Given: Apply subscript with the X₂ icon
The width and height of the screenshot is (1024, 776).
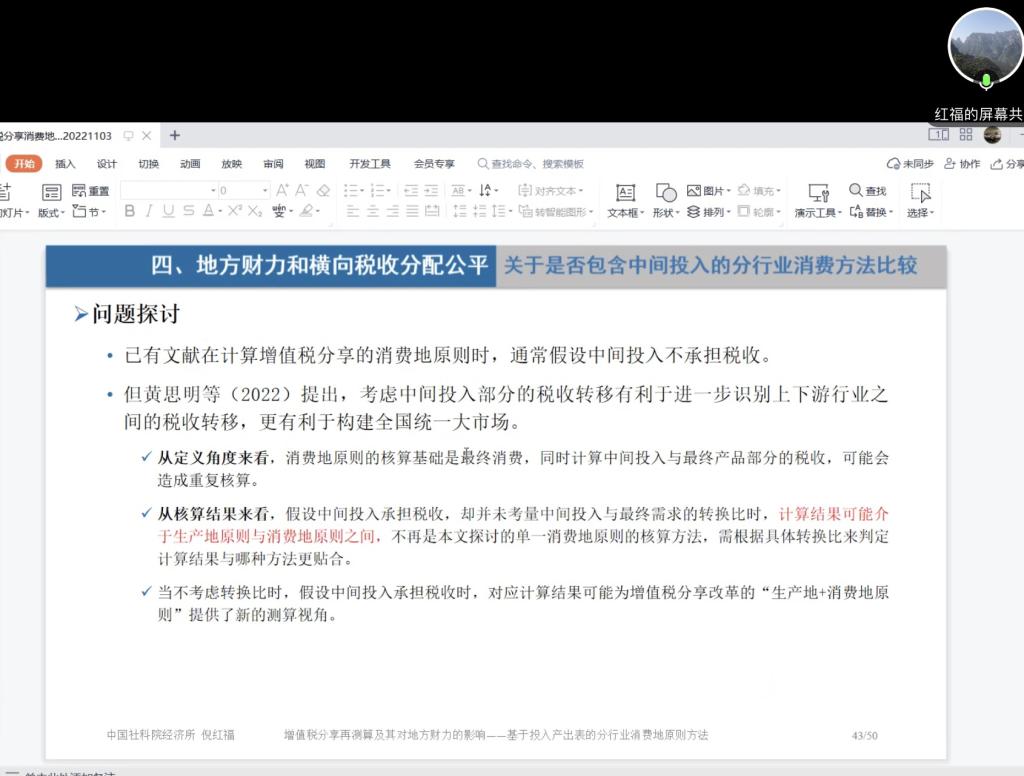Looking at the screenshot, I should click(x=254, y=209).
